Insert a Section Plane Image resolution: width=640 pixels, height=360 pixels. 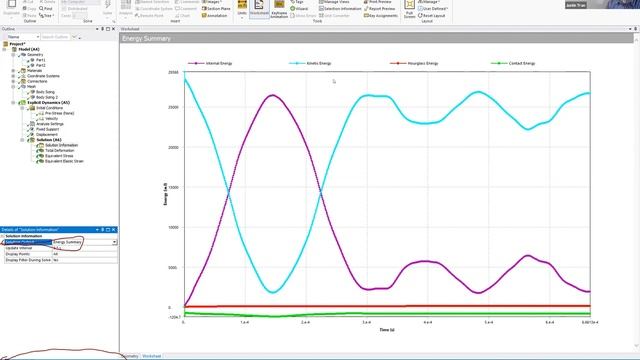point(216,9)
